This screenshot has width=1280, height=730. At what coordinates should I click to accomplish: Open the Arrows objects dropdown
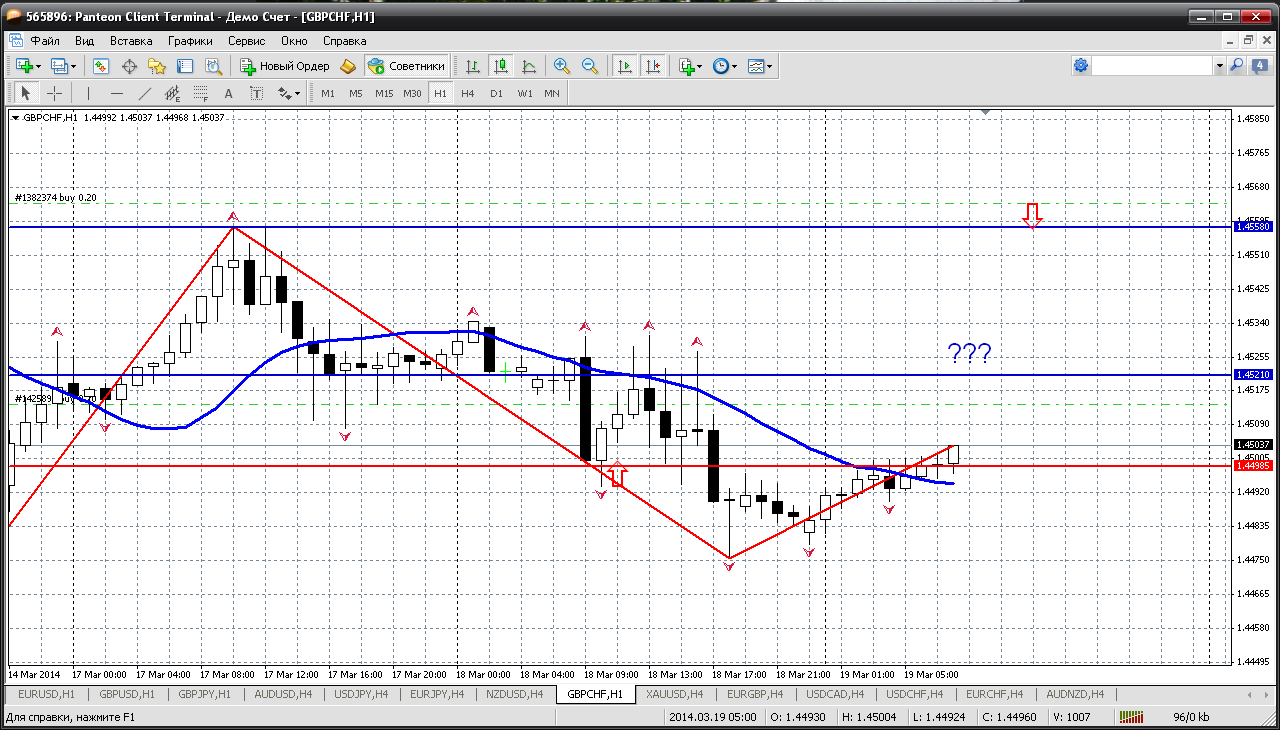289,93
